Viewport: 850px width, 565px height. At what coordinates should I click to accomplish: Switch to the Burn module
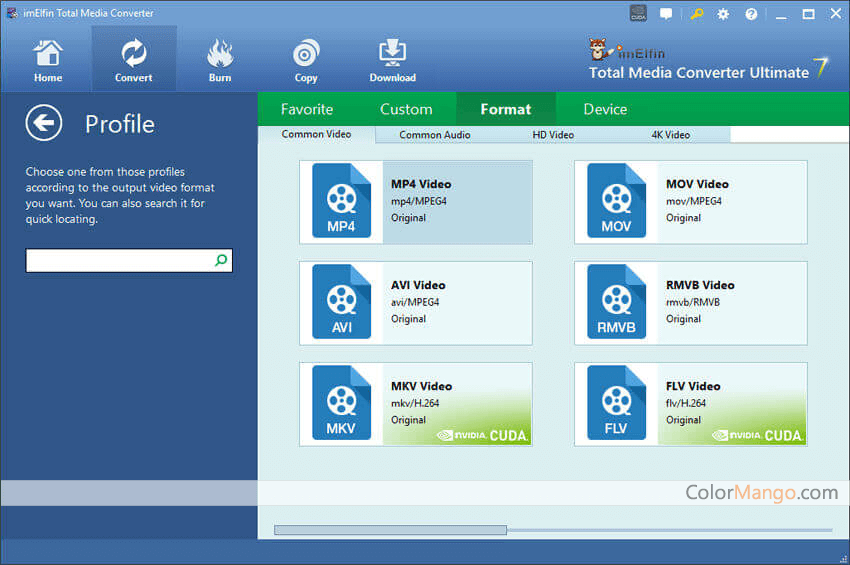tap(220, 60)
